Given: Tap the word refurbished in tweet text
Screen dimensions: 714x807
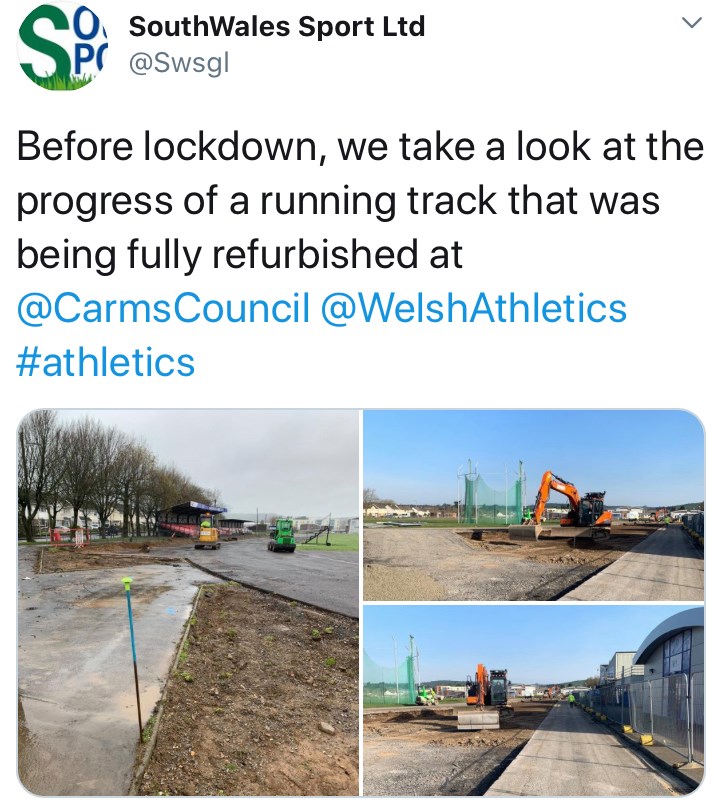Looking at the screenshot, I should tap(315, 254).
